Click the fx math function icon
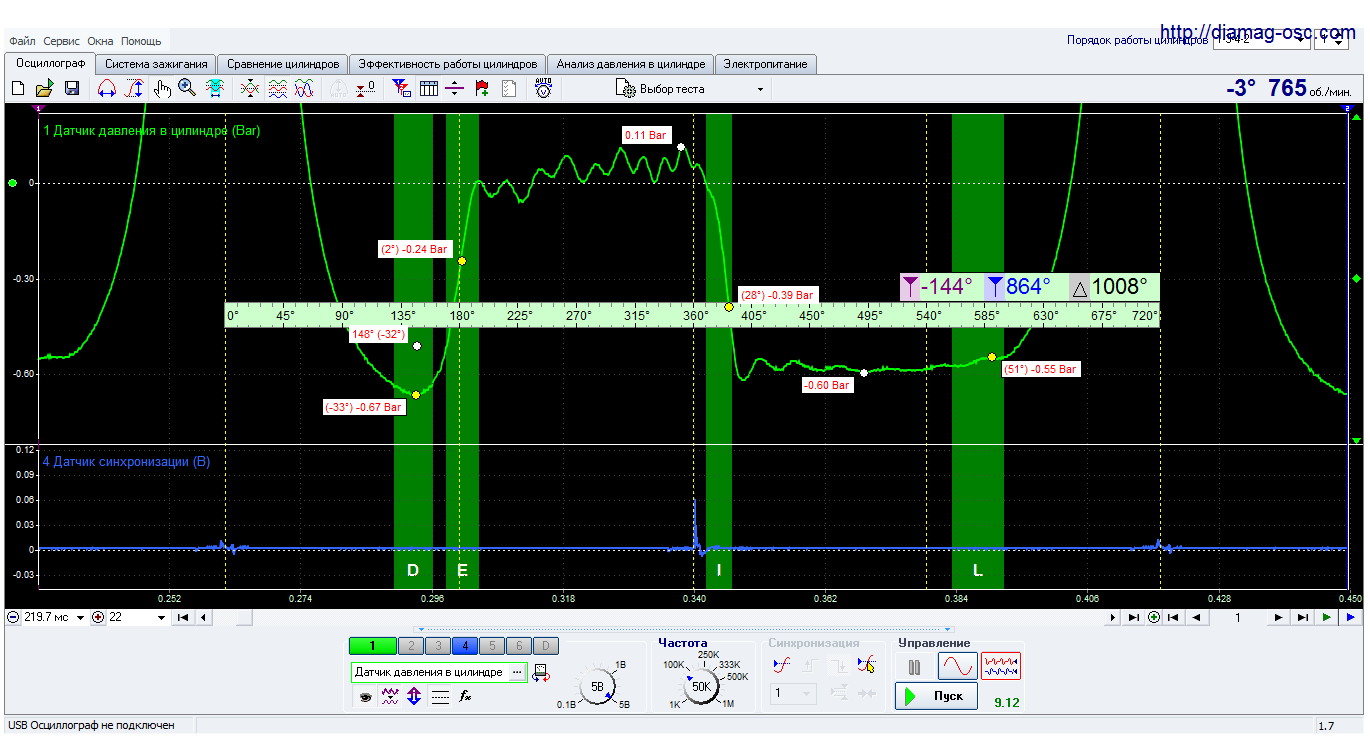The image size is (1370, 738). pos(465,697)
